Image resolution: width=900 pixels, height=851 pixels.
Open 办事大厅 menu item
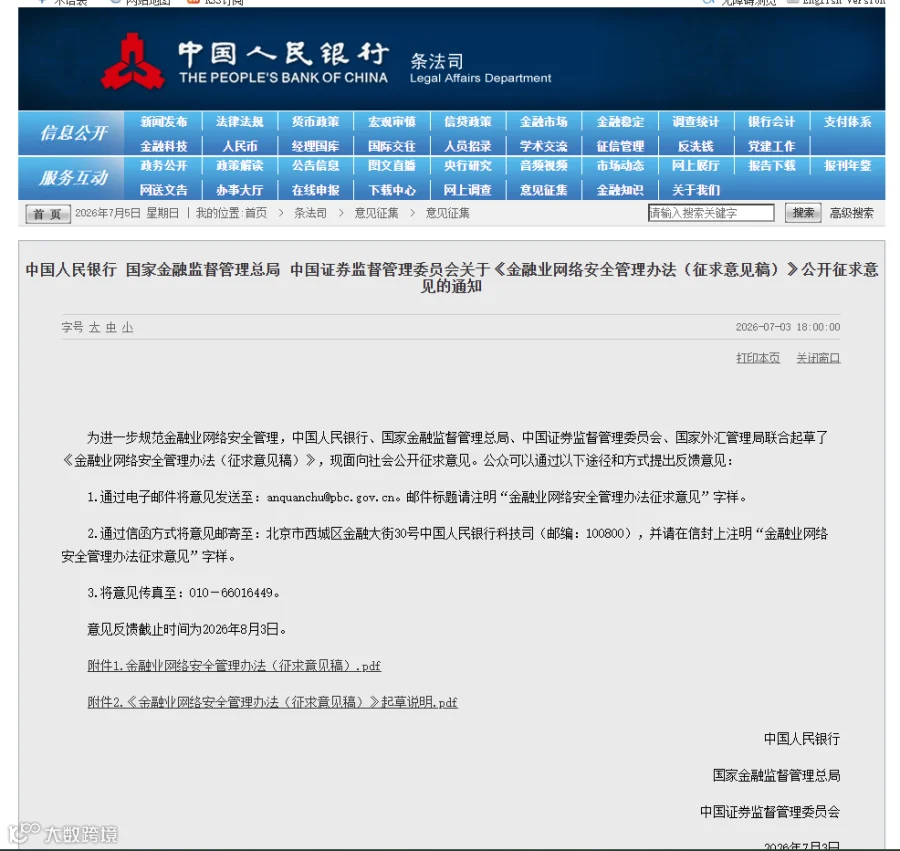[239, 190]
